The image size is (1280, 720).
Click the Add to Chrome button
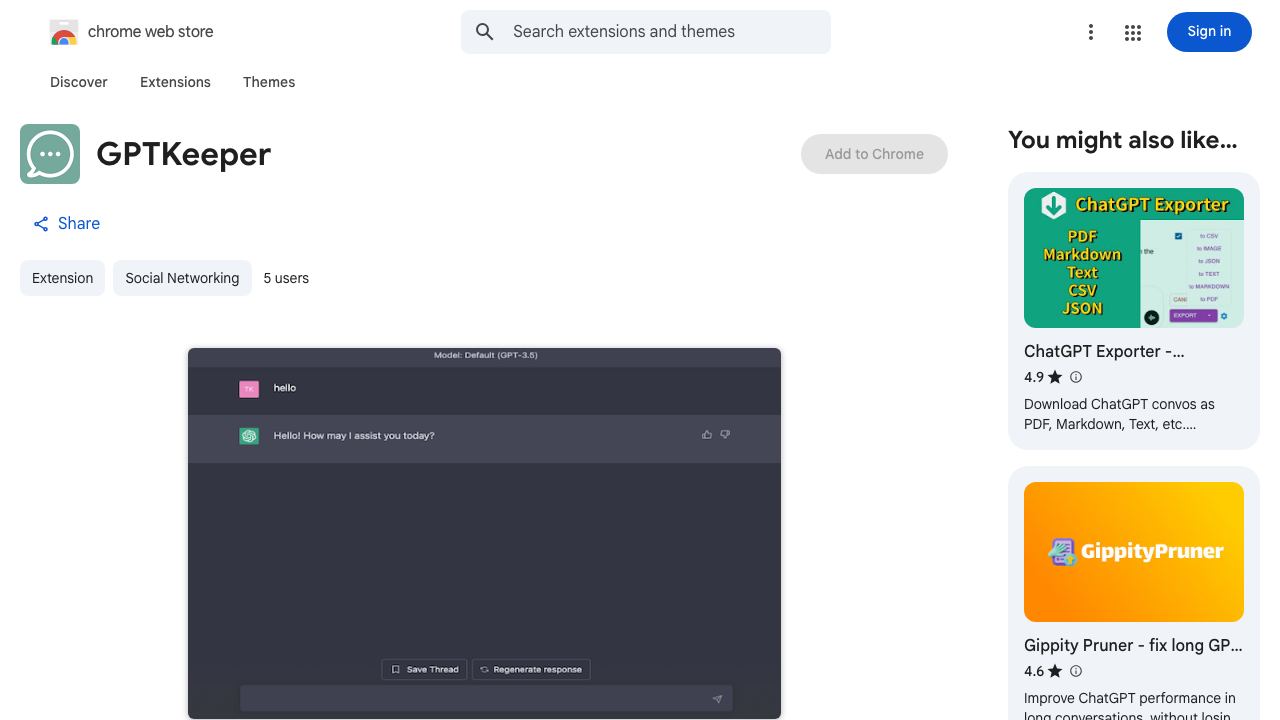tap(874, 154)
